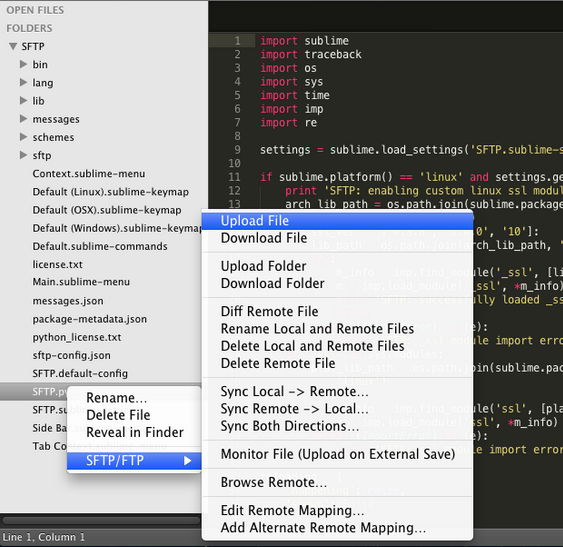Open the SFTP/FTP submenu arrow
Screen dimensions: 563x547
[x=187, y=460]
